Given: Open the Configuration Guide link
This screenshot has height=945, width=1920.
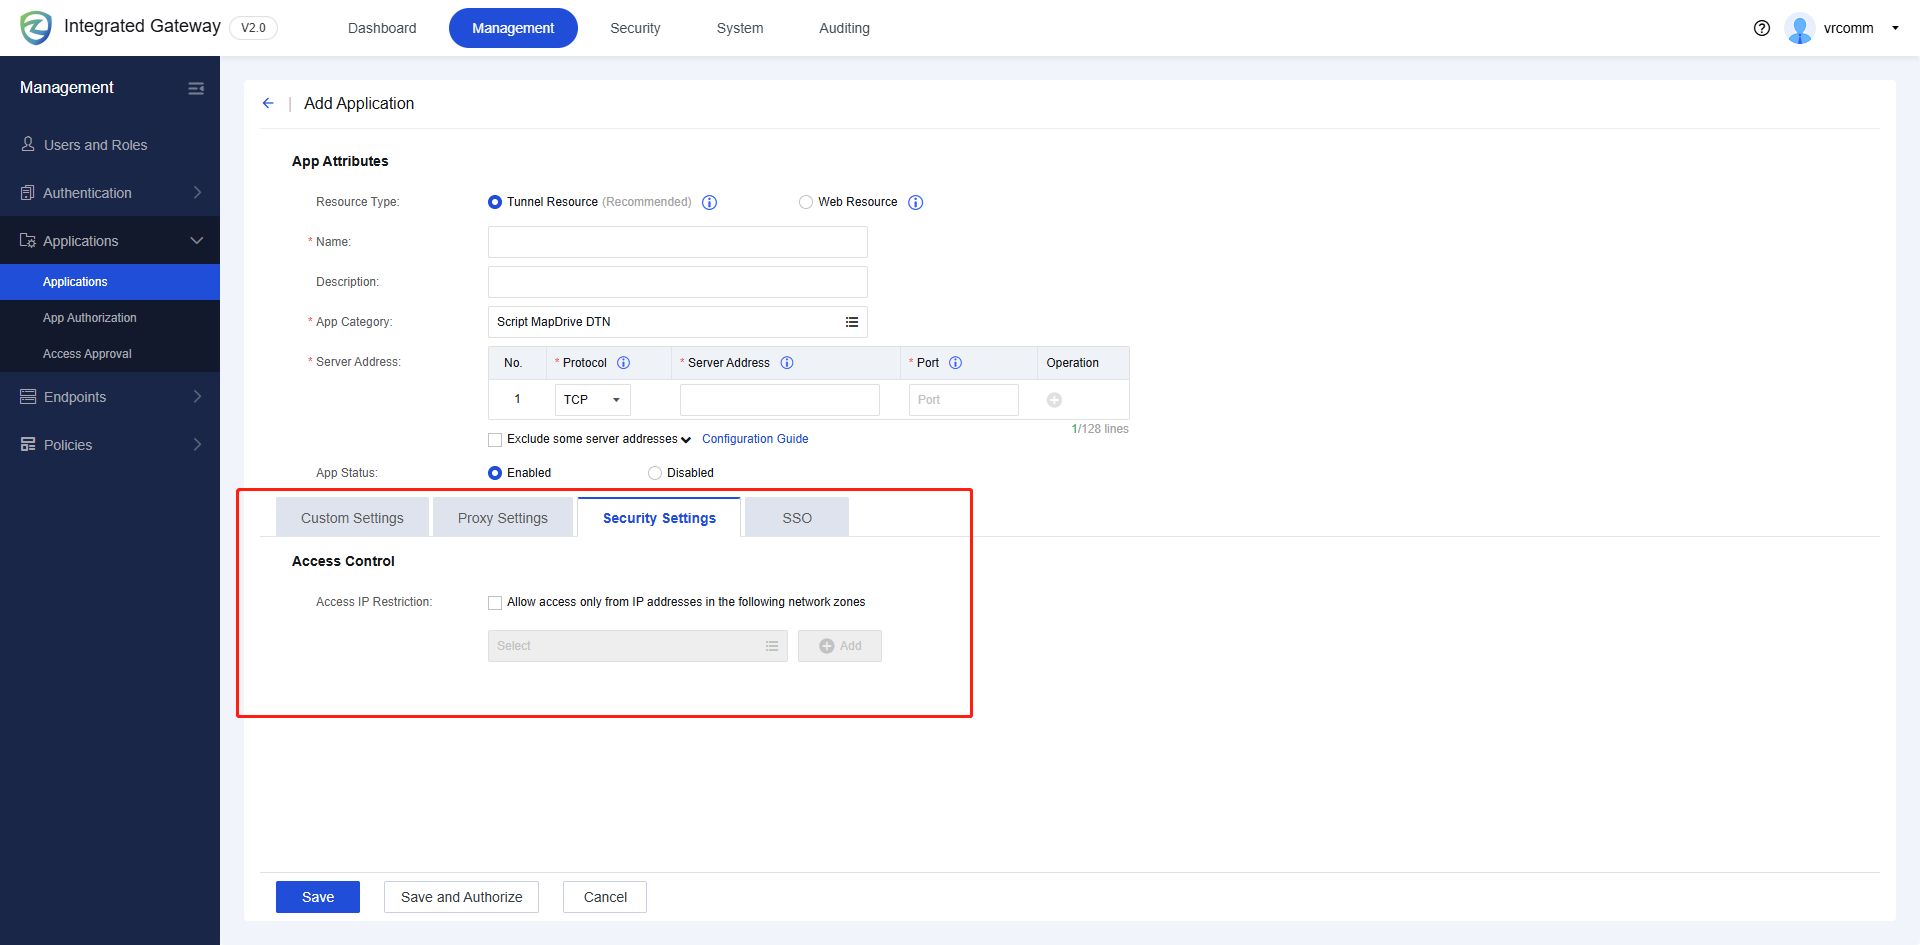Looking at the screenshot, I should click(755, 438).
